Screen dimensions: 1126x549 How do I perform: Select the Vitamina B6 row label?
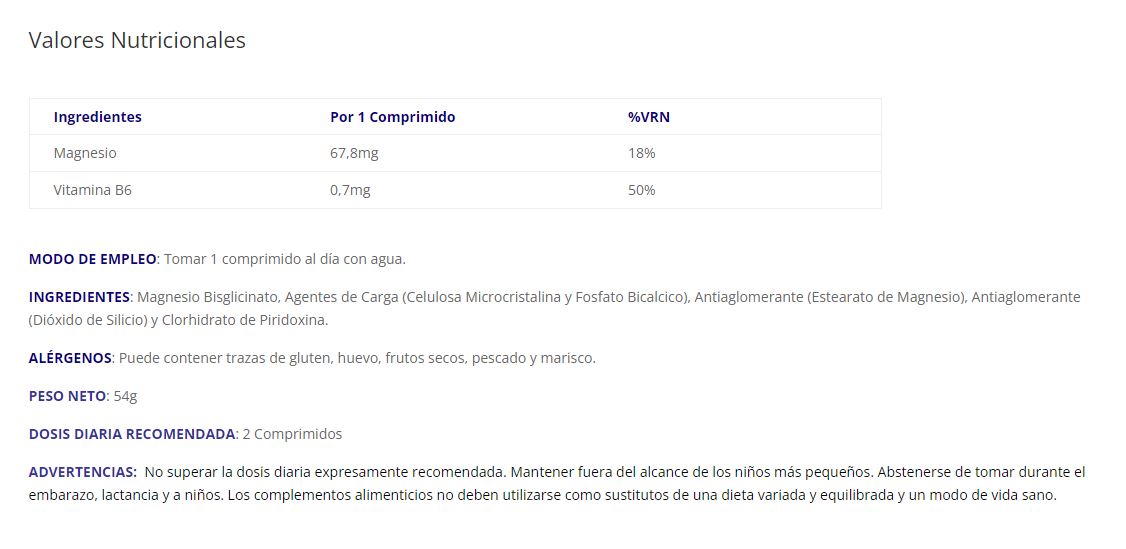click(93, 190)
